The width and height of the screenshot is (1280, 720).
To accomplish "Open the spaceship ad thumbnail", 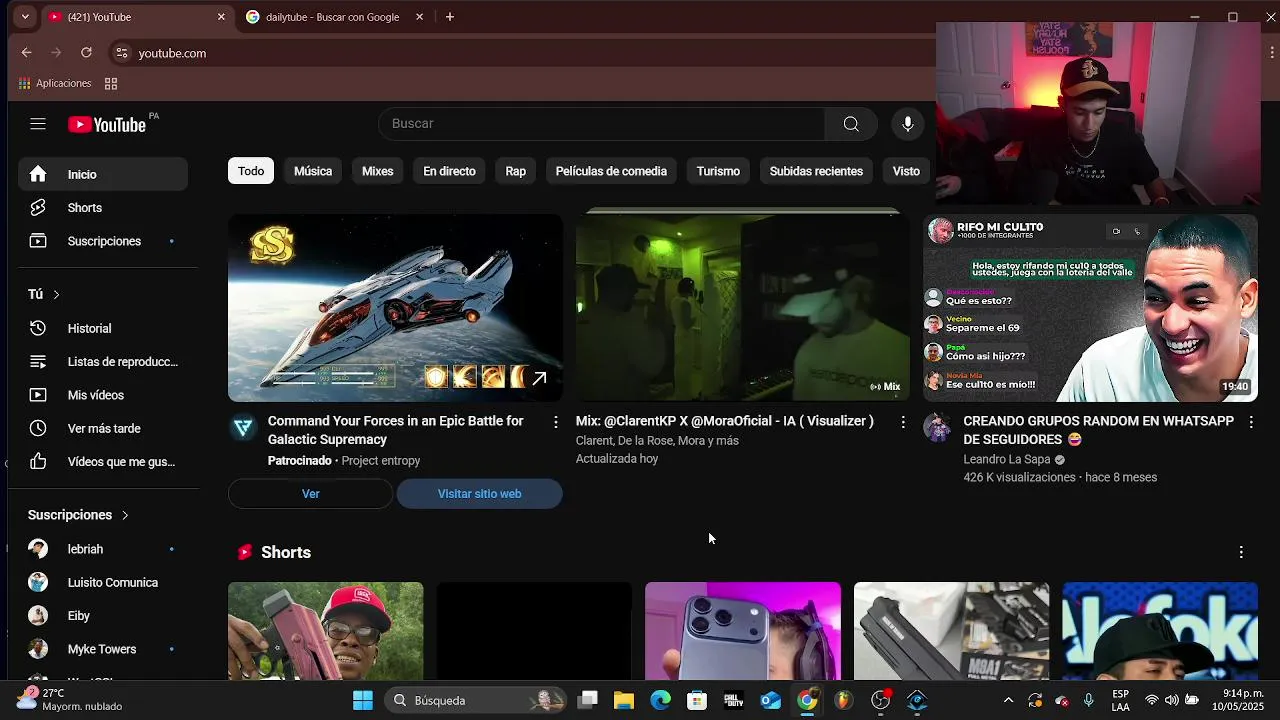I will coord(395,308).
